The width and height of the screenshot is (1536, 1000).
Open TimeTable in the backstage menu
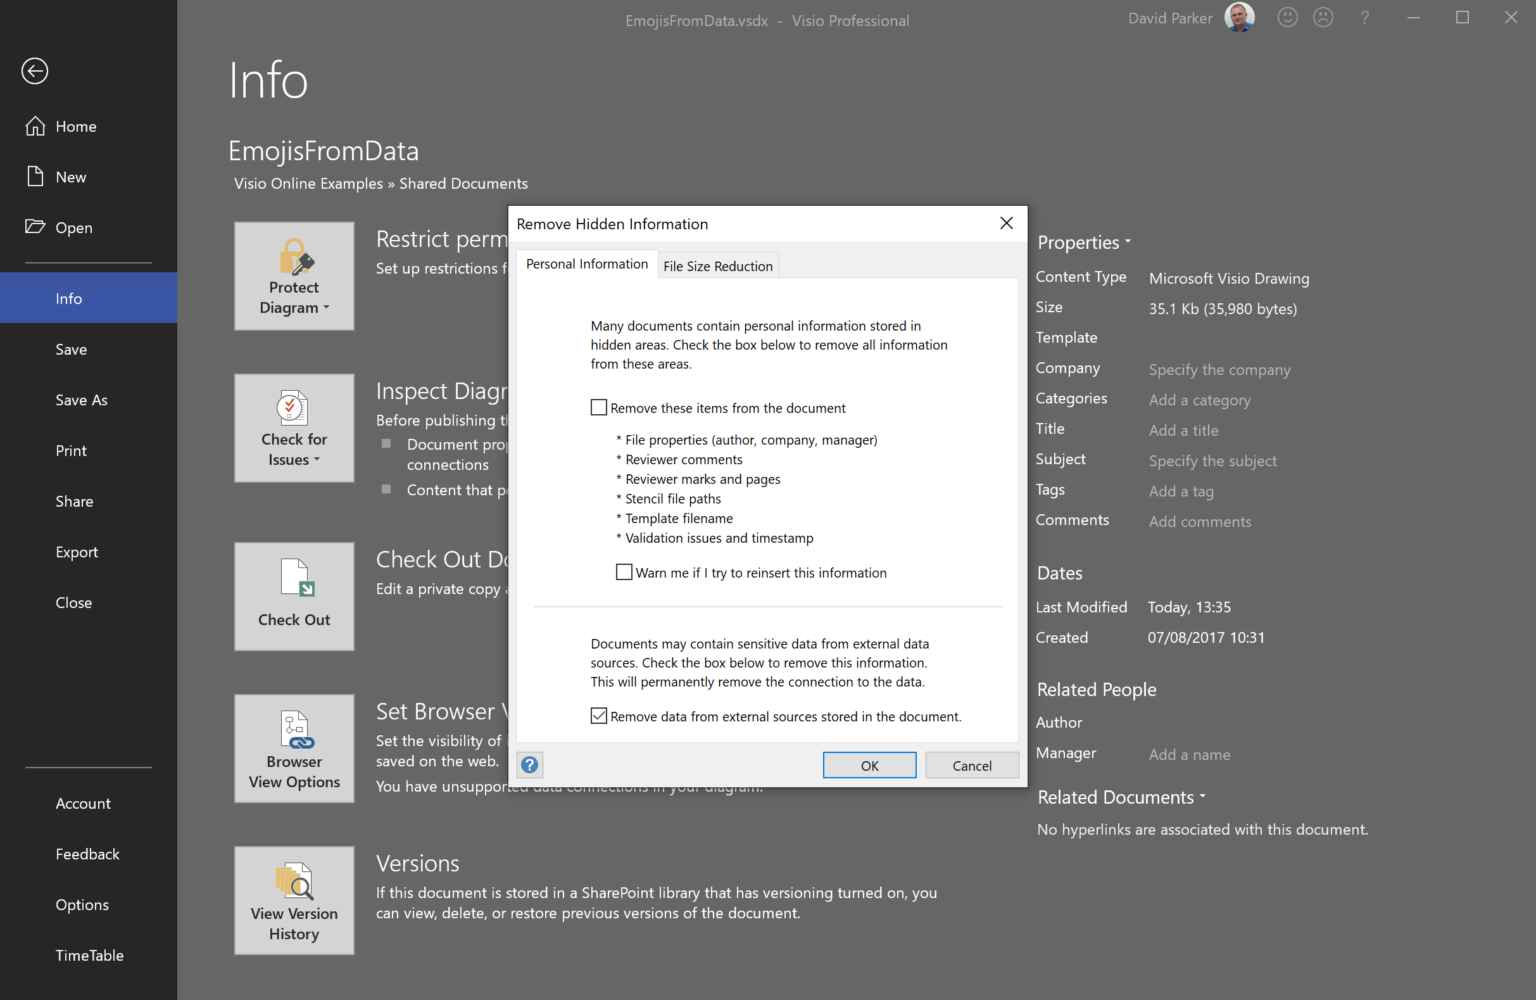[89, 956]
